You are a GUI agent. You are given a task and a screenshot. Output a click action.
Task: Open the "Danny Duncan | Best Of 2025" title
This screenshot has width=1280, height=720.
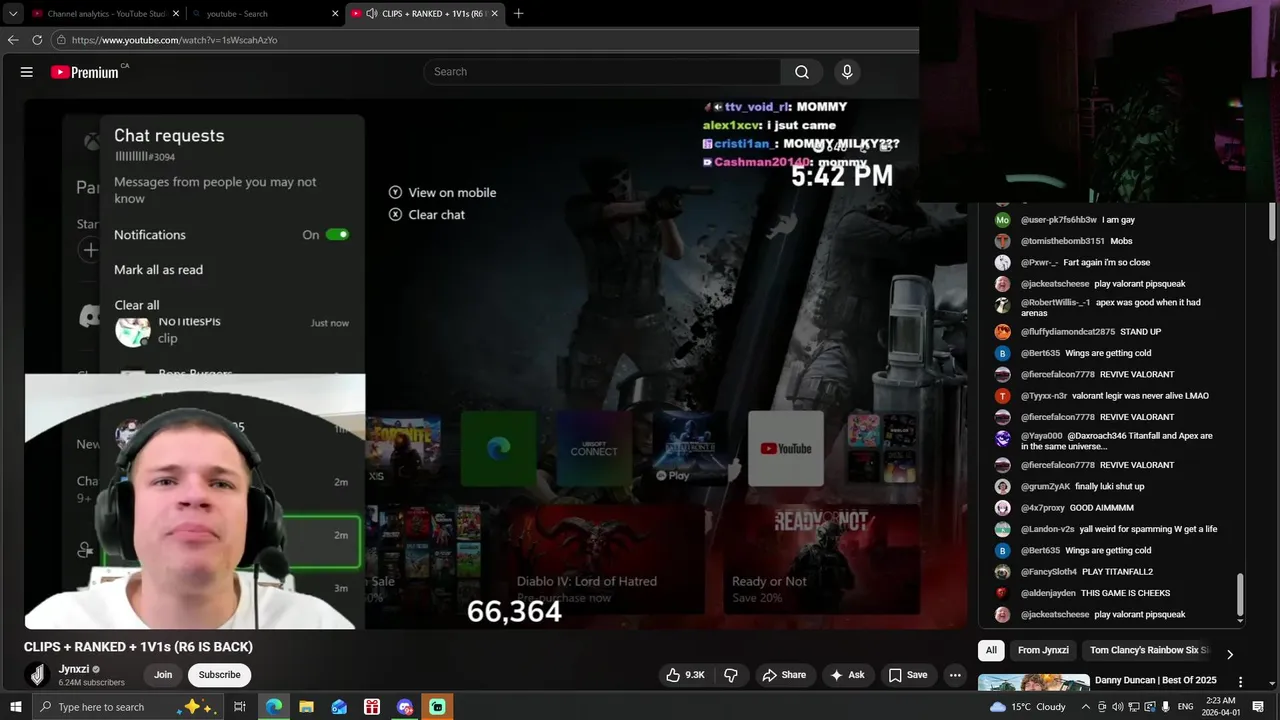point(1155,681)
